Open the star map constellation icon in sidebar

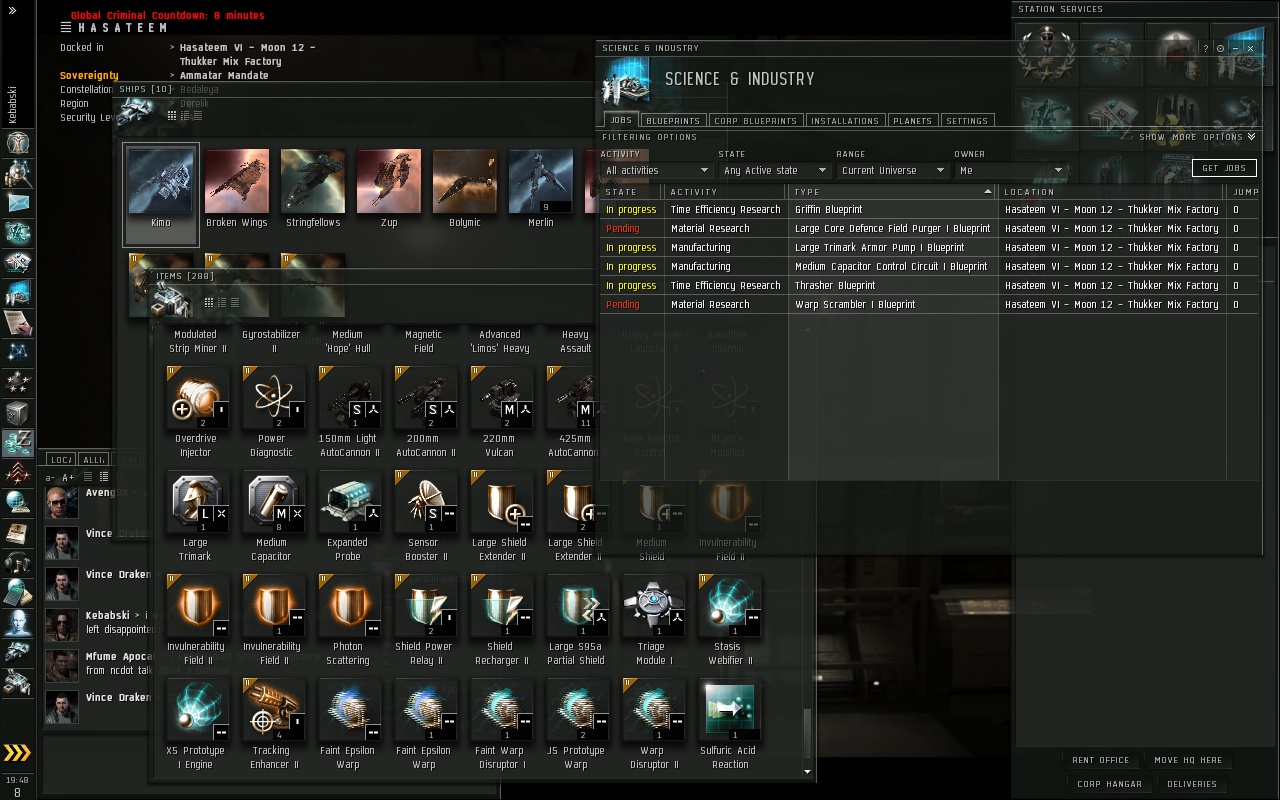18,353
